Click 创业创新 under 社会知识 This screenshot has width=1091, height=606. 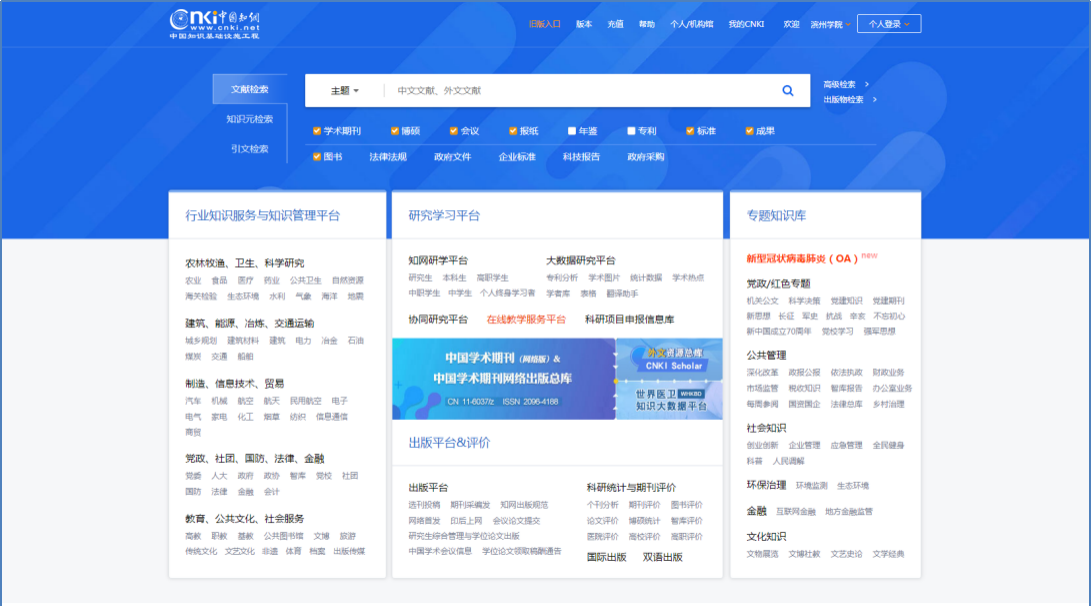point(763,445)
